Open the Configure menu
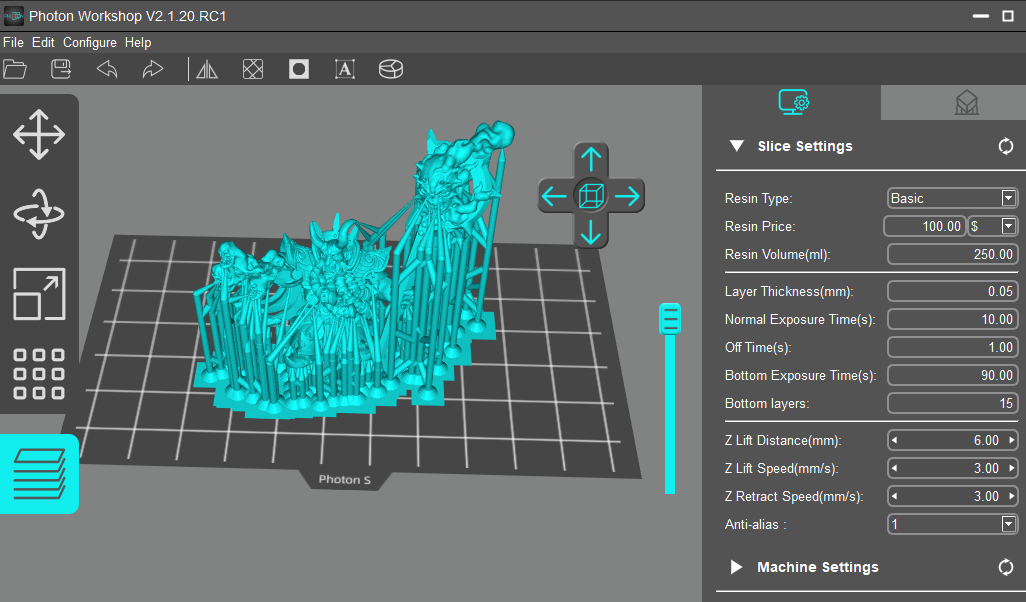The height and width of the screenshot is (602, 1026). click(89, 42)
